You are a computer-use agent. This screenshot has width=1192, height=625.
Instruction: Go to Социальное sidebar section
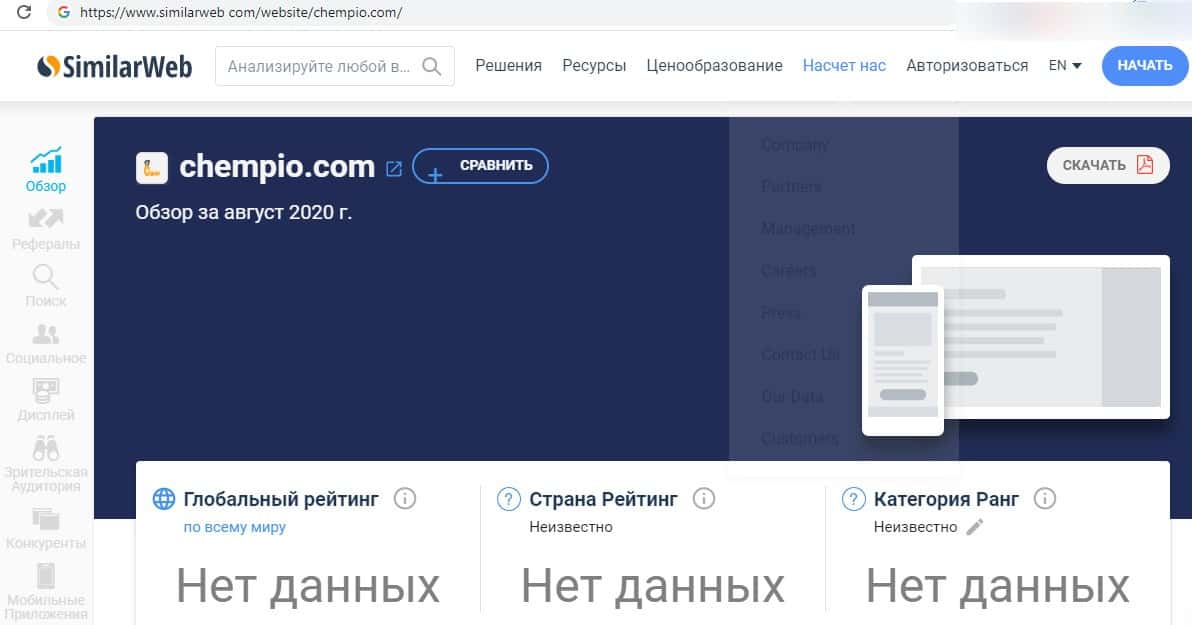click(46, 344)
